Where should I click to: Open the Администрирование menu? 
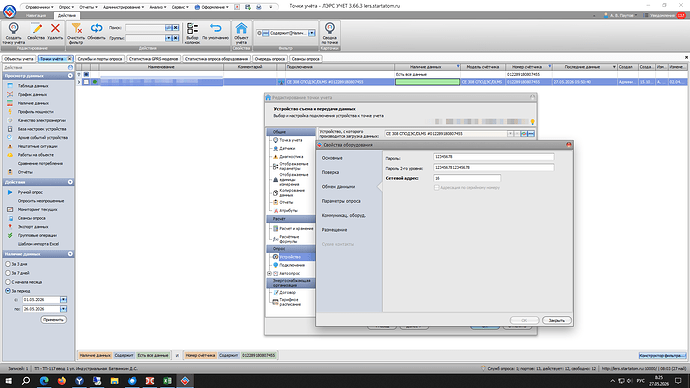tap(123, 7)
